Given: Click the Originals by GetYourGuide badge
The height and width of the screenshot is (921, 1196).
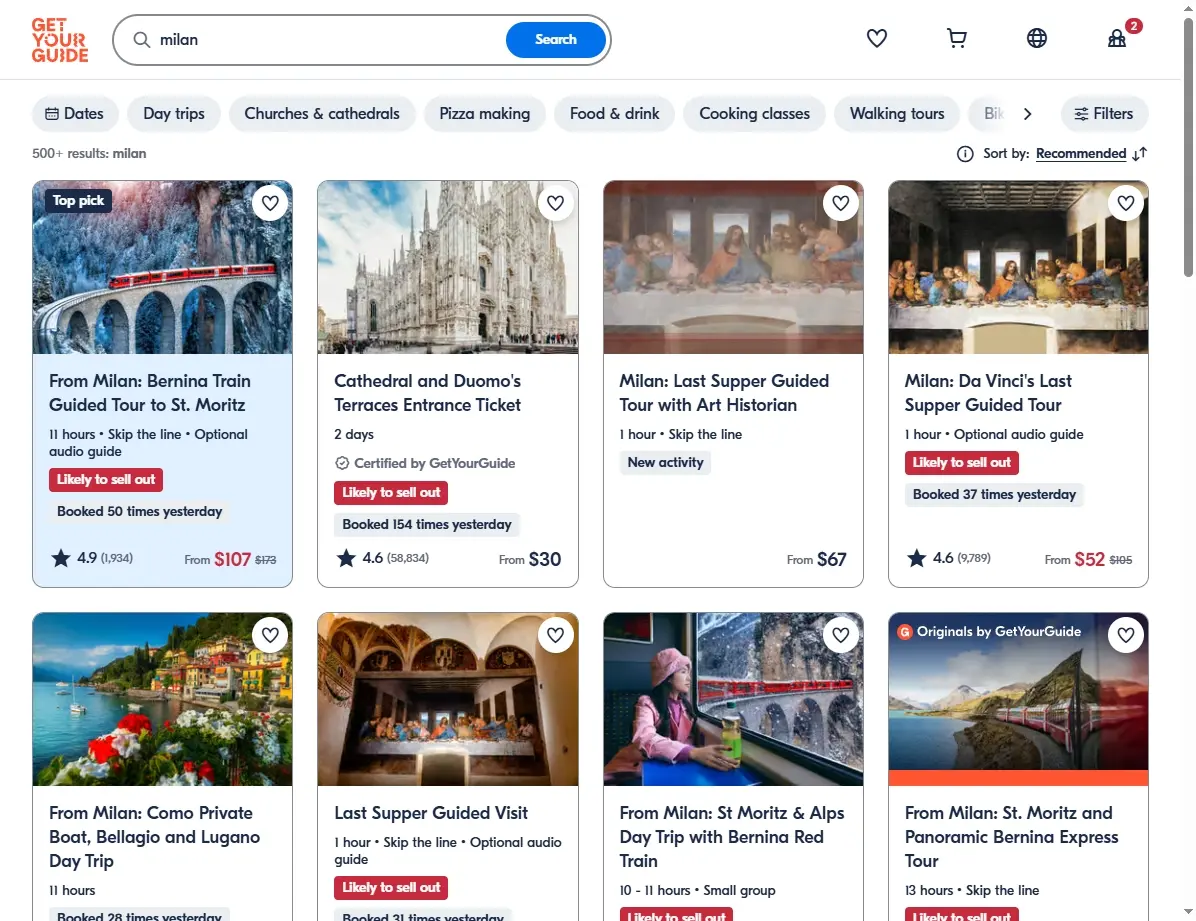Looking at the screenshot, I should (x=989, y=632).
